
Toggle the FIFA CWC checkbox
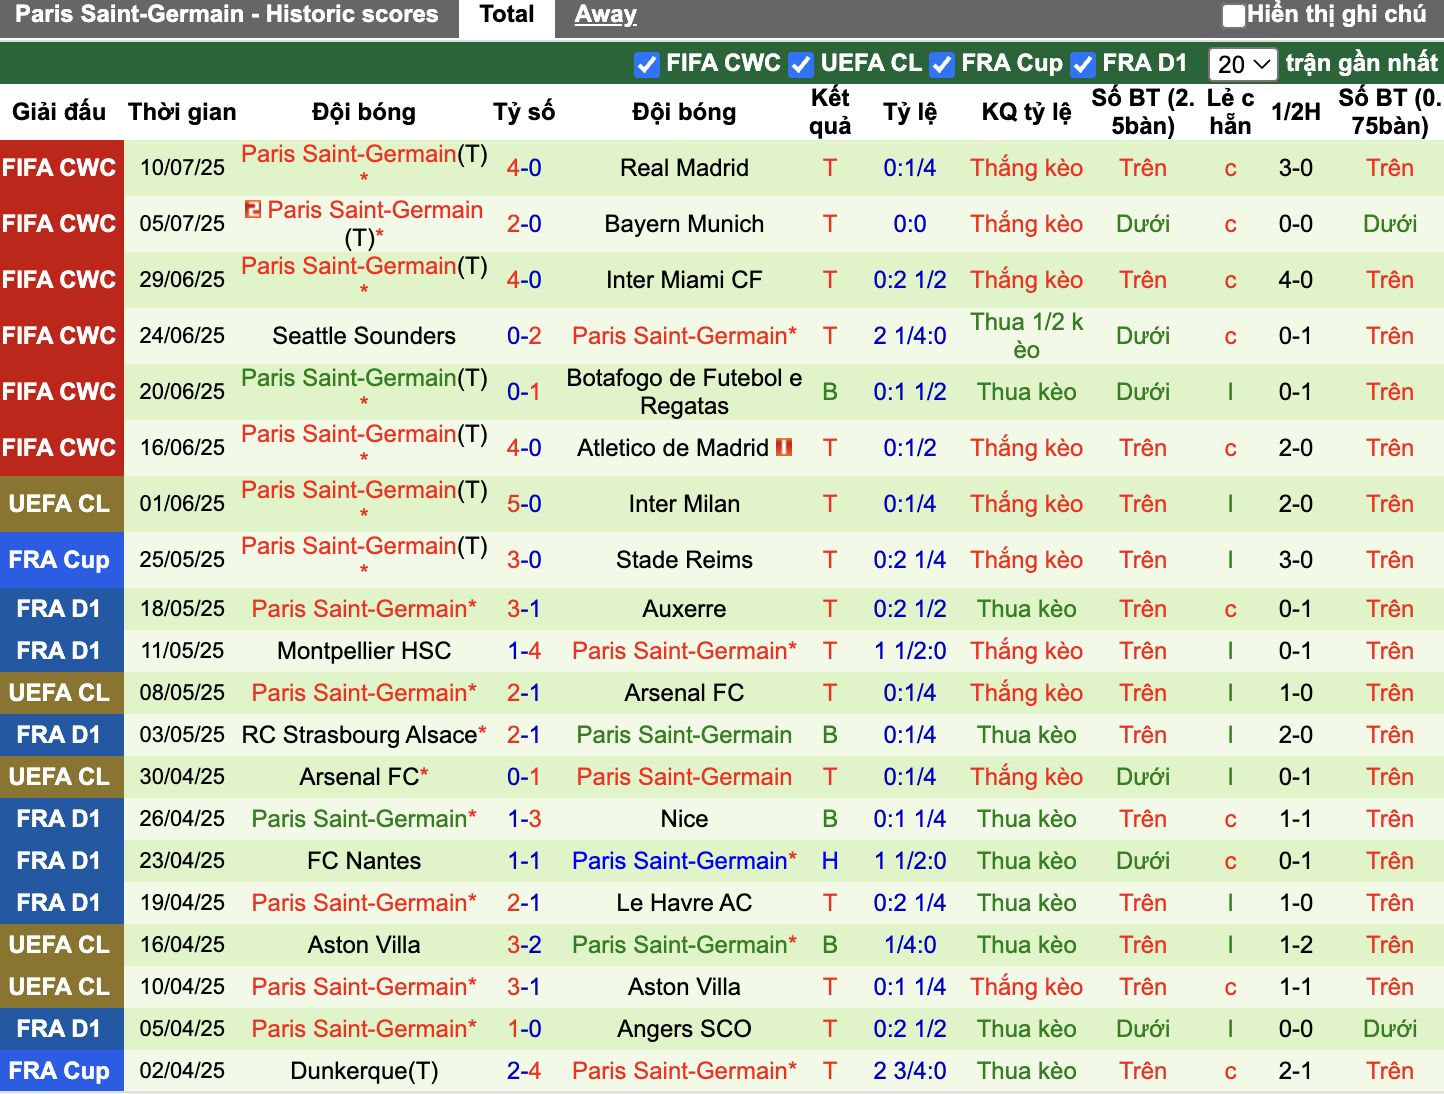646,64
